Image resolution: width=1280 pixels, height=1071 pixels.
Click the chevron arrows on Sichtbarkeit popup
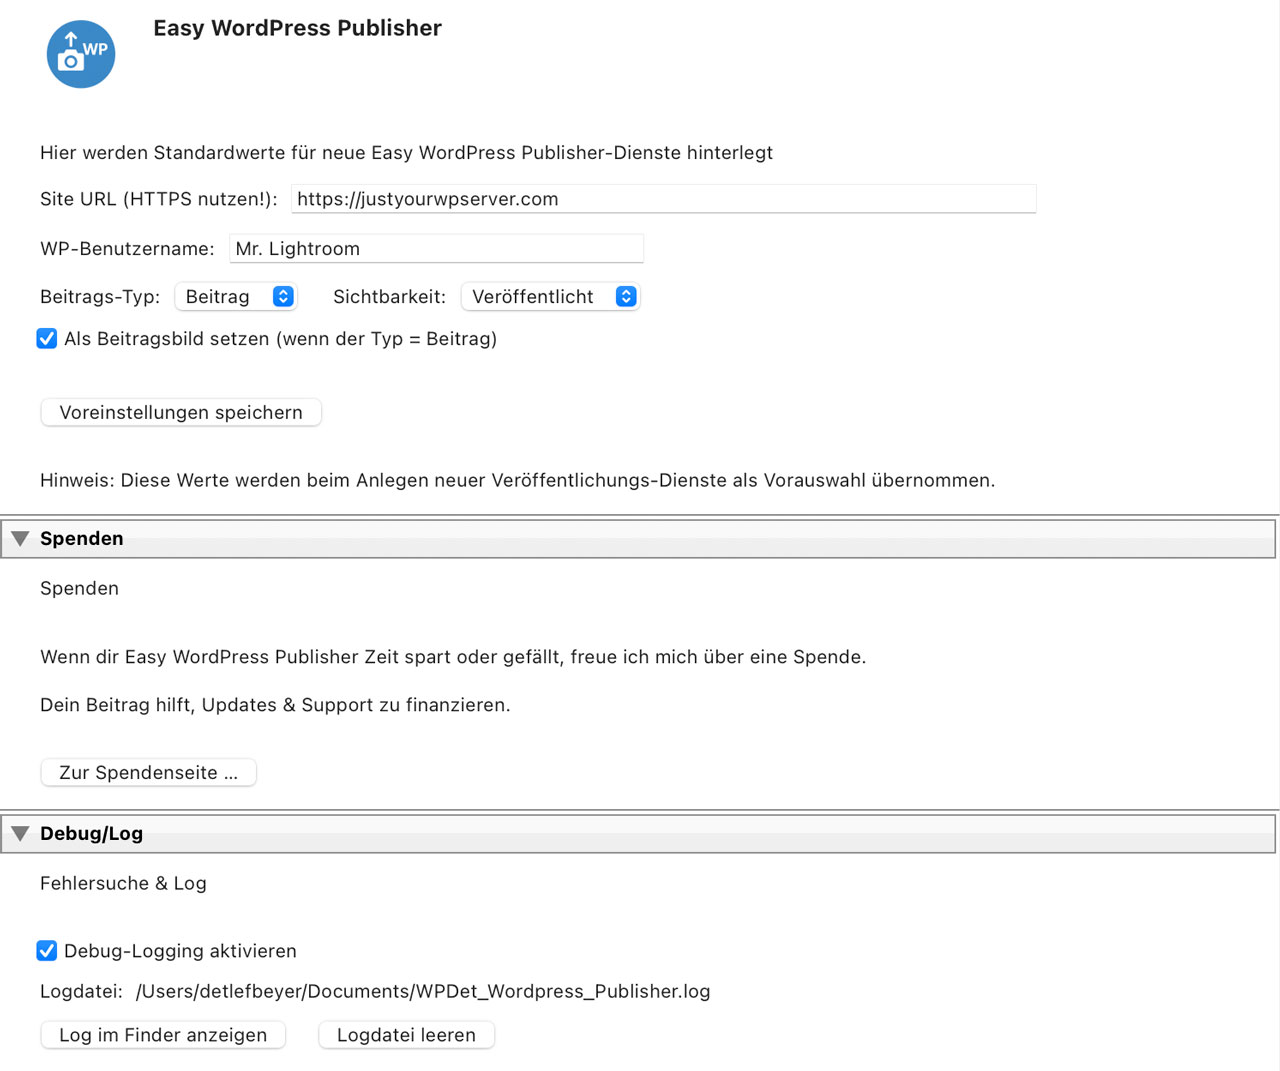tap(626, 296)
